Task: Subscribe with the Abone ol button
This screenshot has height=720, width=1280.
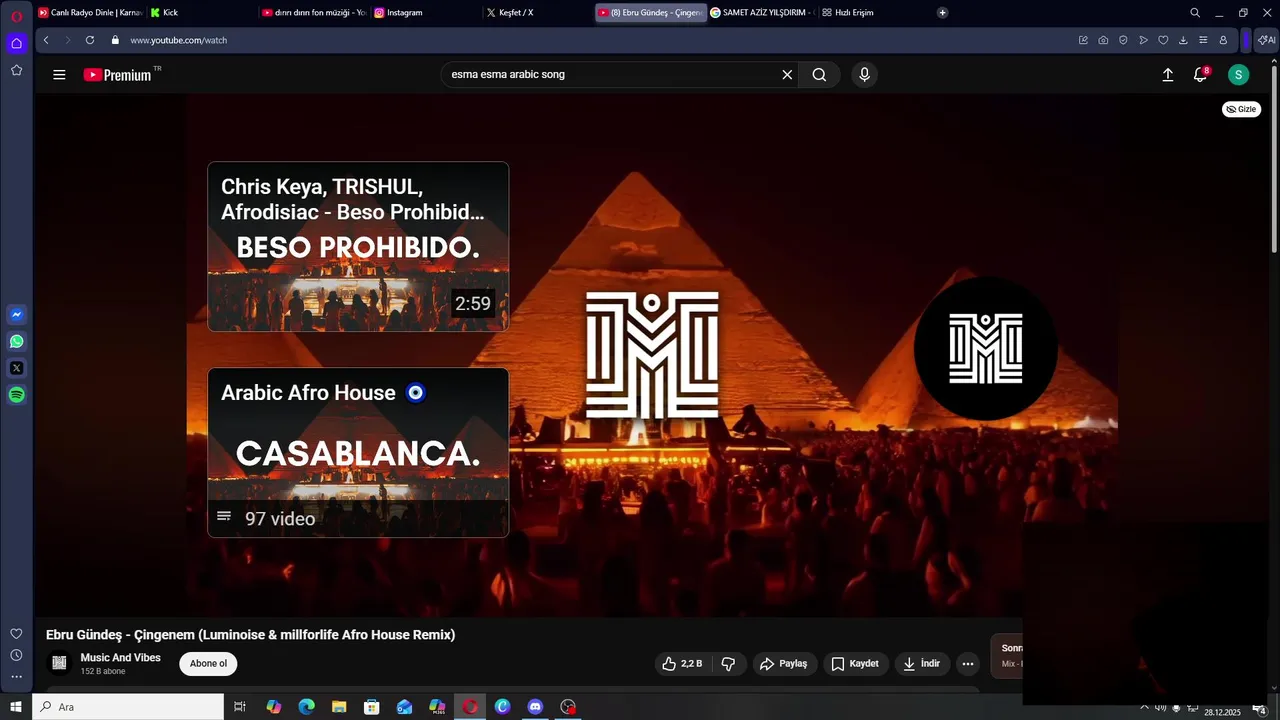Action: [x=208, y=664]
